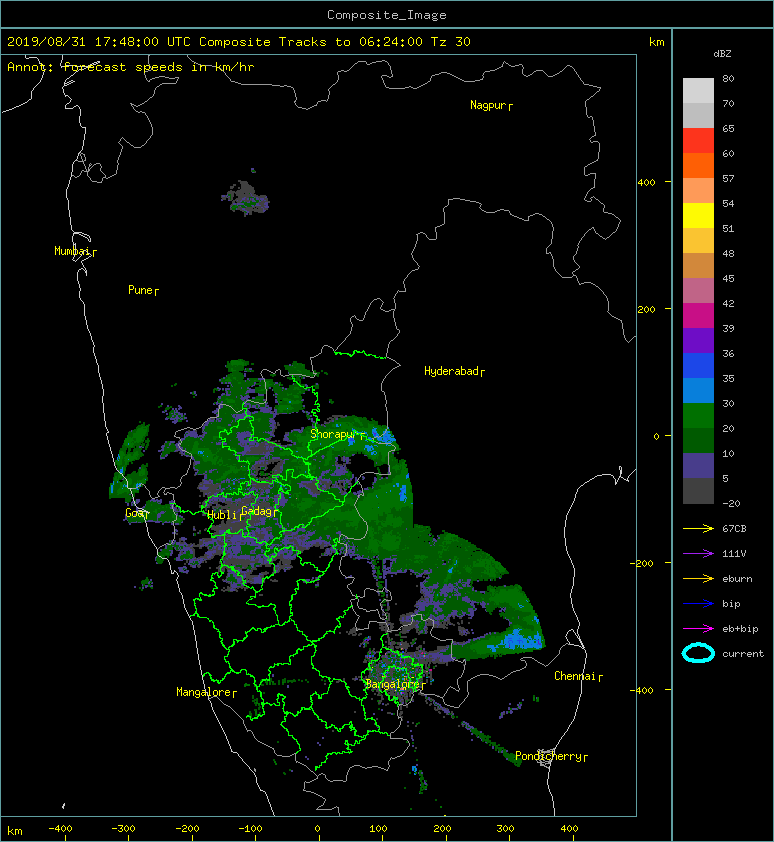Click the 57 value on the dBZ scale
This screenshot has width=774, height=842.
click(728, 178)
